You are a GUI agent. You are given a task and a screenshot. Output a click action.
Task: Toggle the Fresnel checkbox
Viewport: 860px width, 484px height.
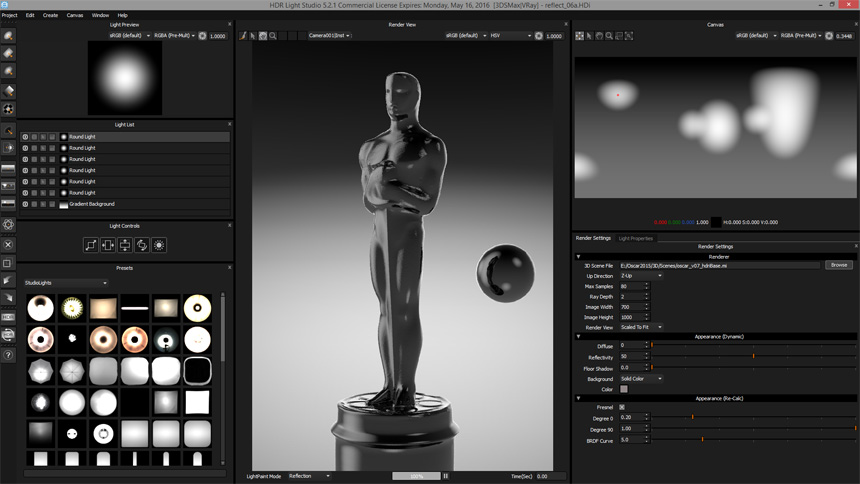[622, 407]
